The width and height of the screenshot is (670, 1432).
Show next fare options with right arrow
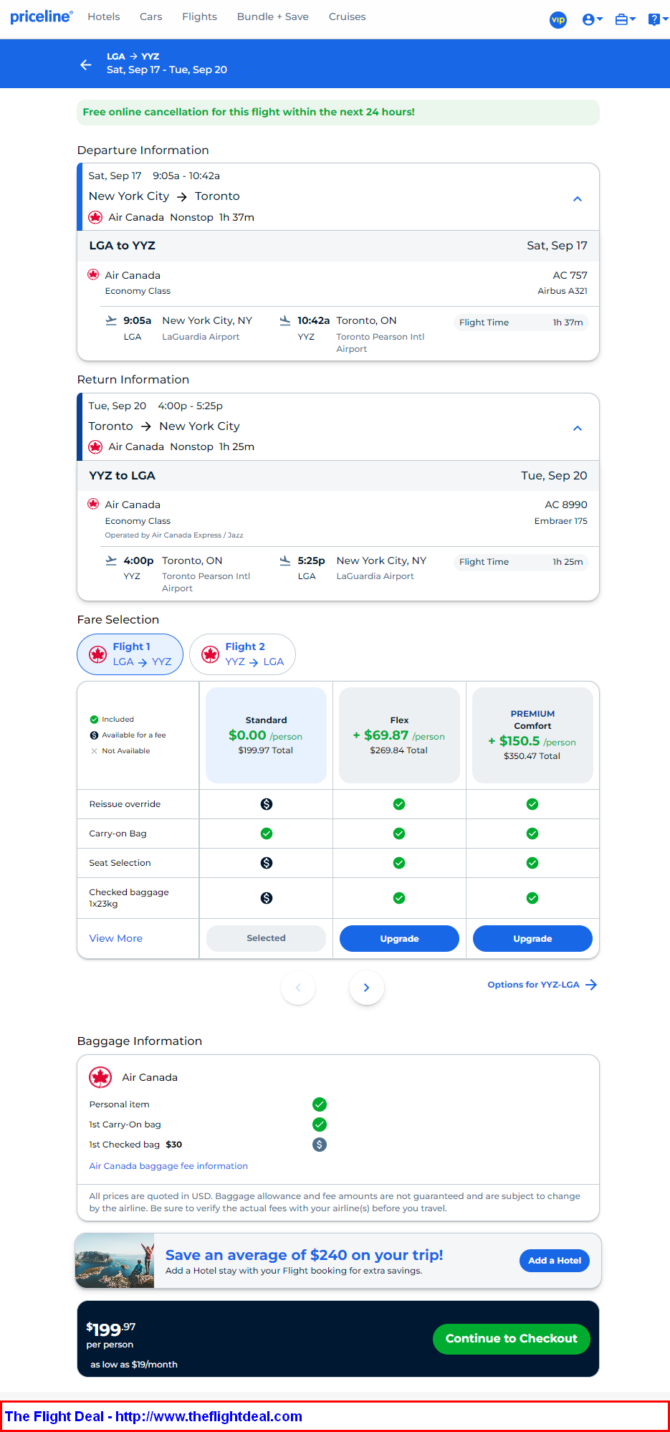(x=366, y=987)
